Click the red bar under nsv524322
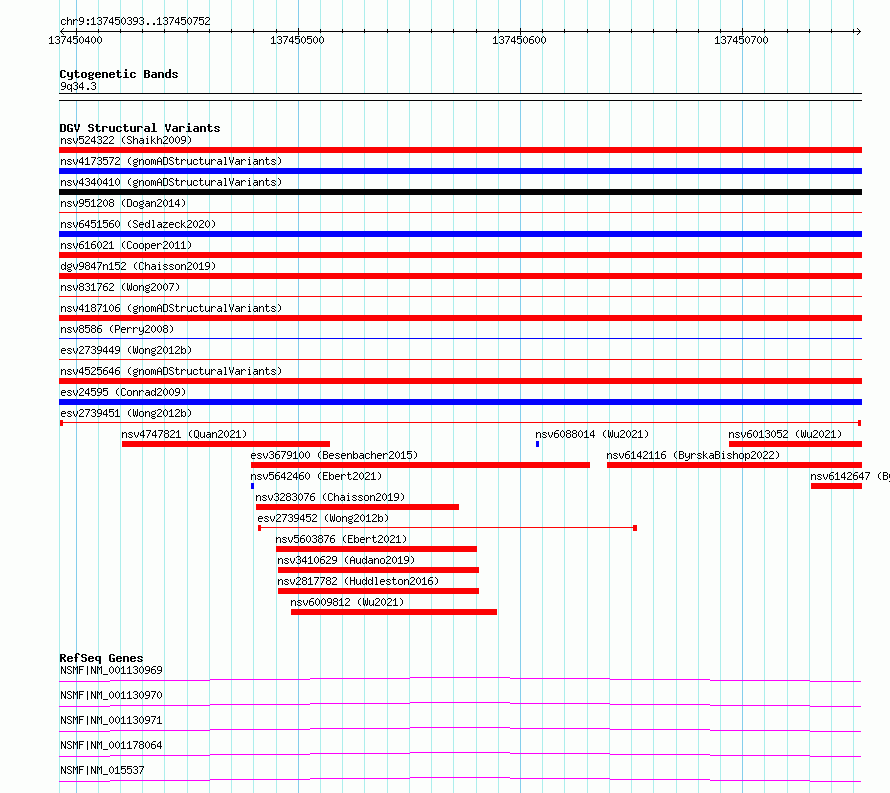Viewport: 890px width, 793px height. click(460, 150)
